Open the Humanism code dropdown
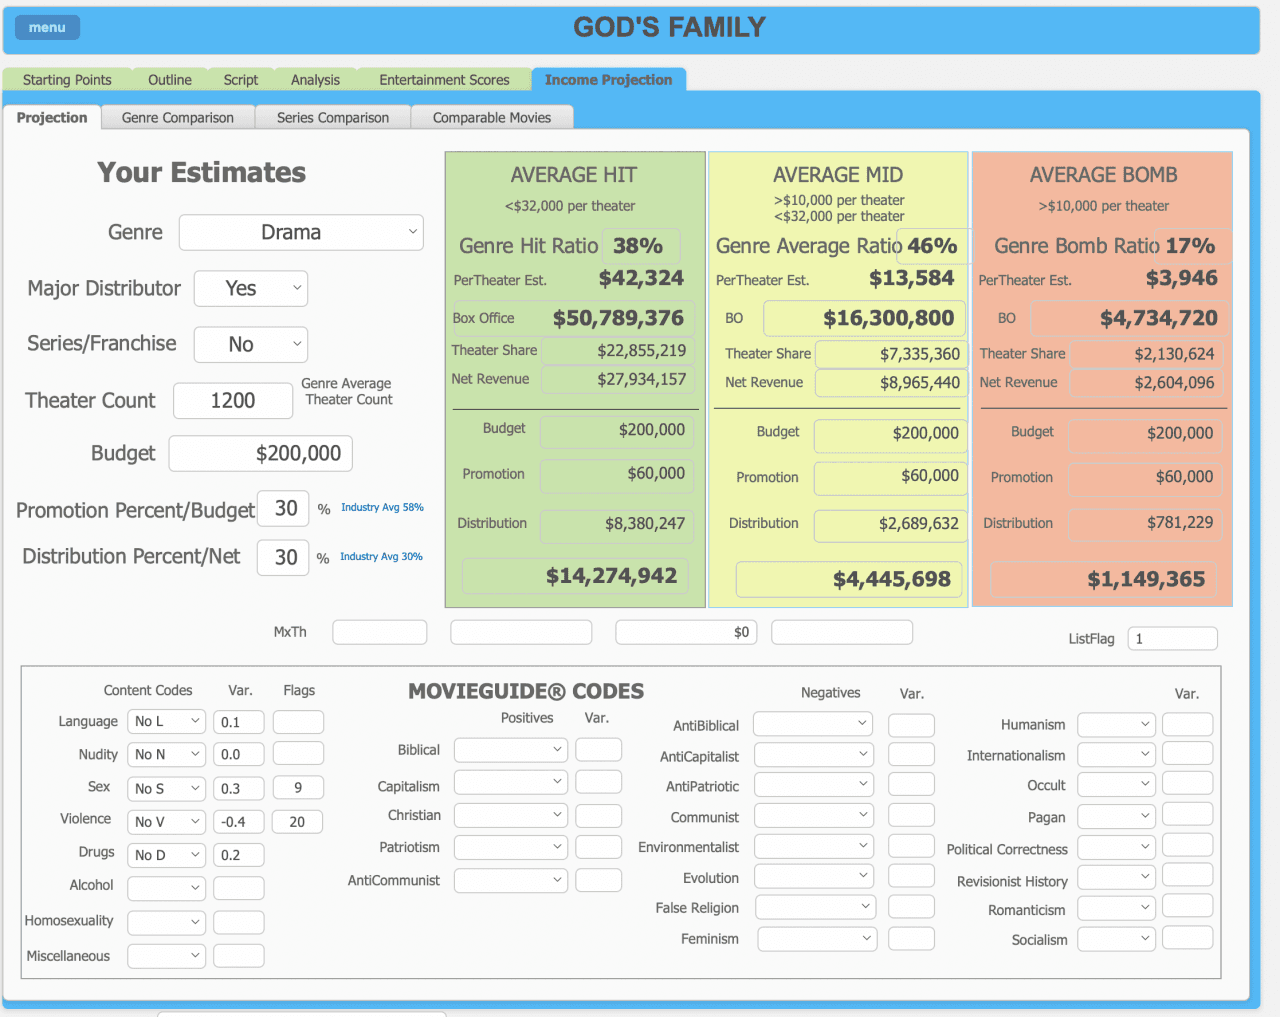This screenshot has height=1017, width=1280. pyautogui.click(x=1116, y=725)
